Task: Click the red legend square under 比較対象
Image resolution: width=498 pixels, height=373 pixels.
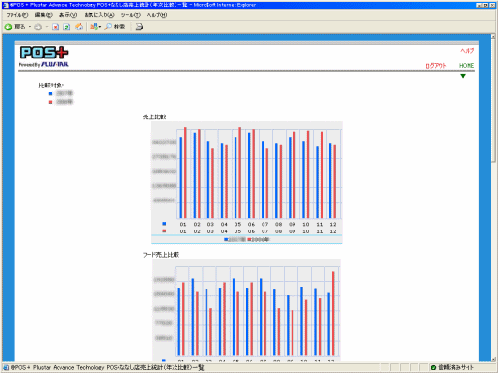Action: (x=50, y=102)
